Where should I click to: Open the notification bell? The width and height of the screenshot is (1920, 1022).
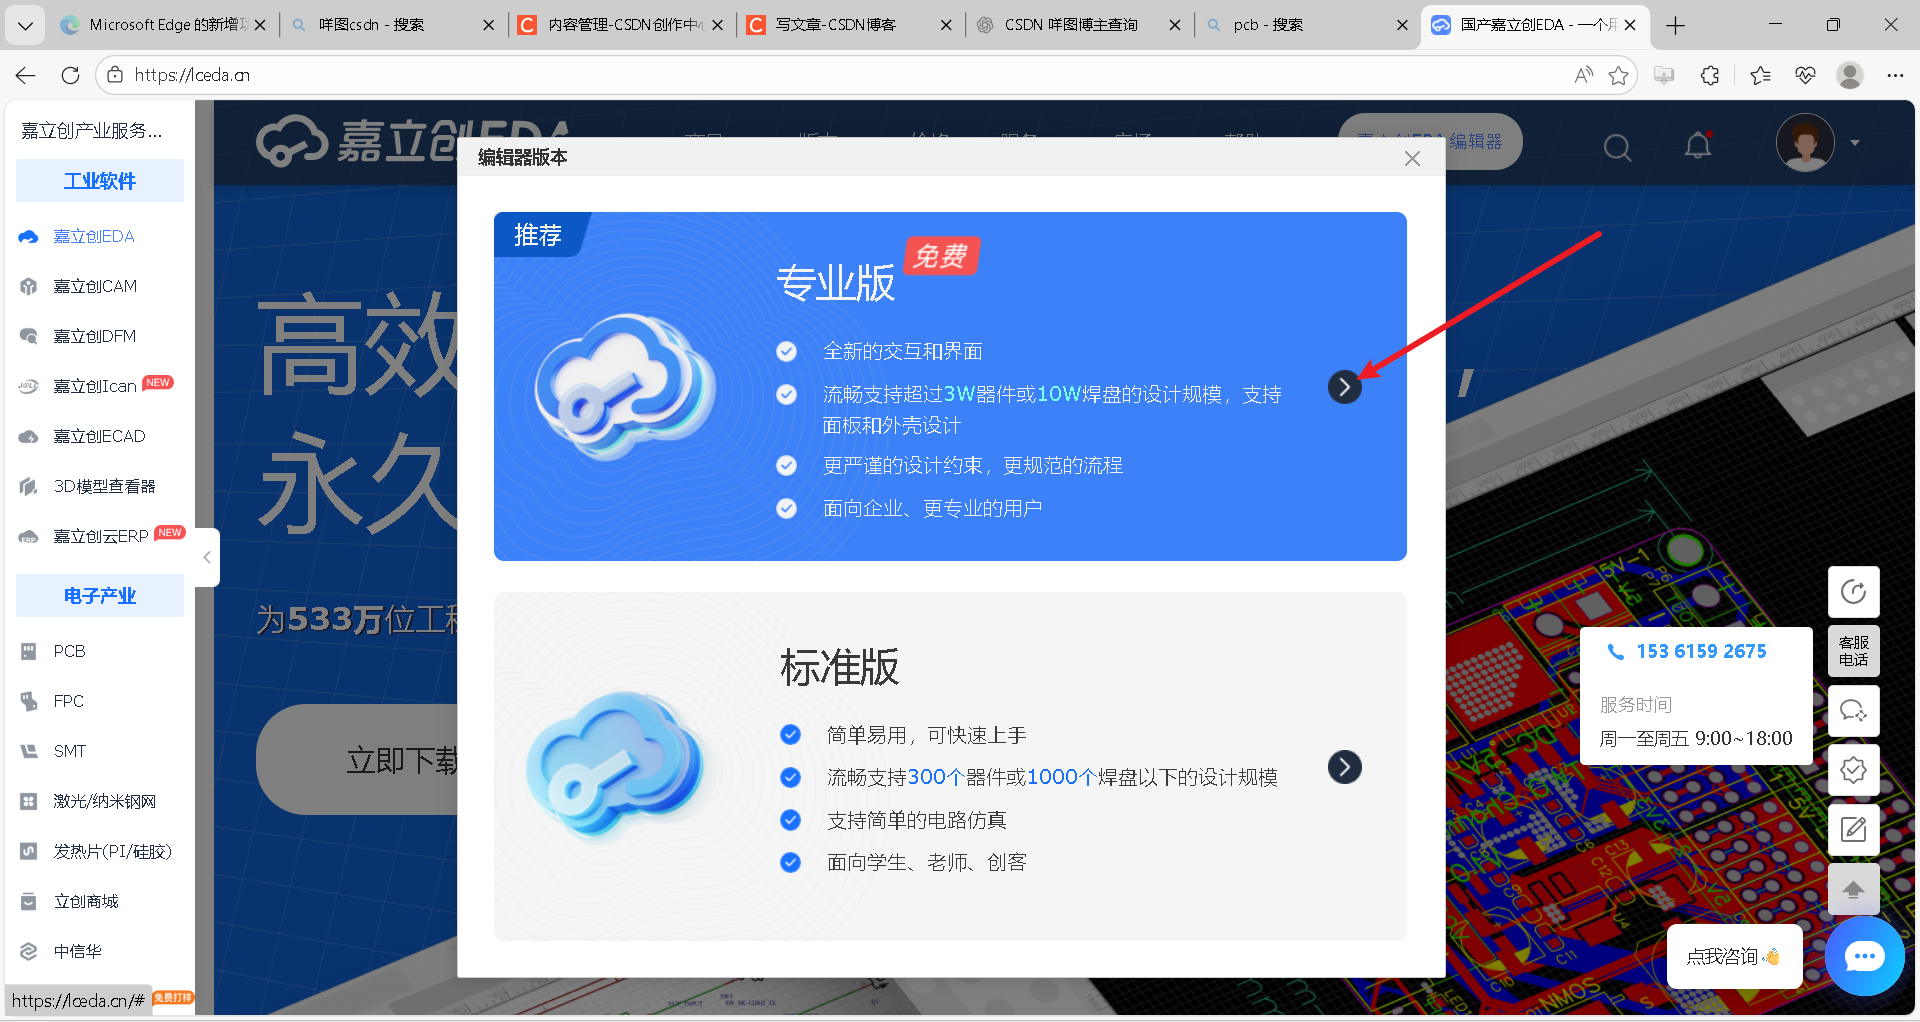(x=1697, y=145)
